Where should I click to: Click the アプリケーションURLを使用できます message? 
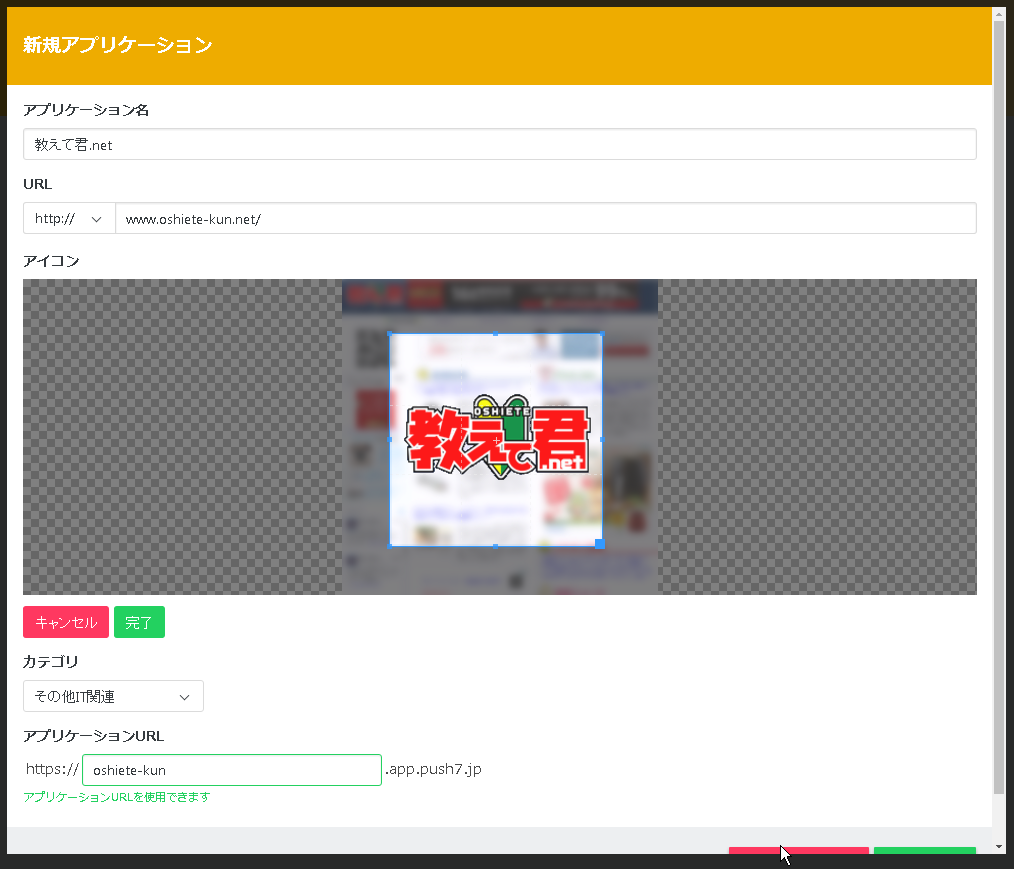click(116, 797)
